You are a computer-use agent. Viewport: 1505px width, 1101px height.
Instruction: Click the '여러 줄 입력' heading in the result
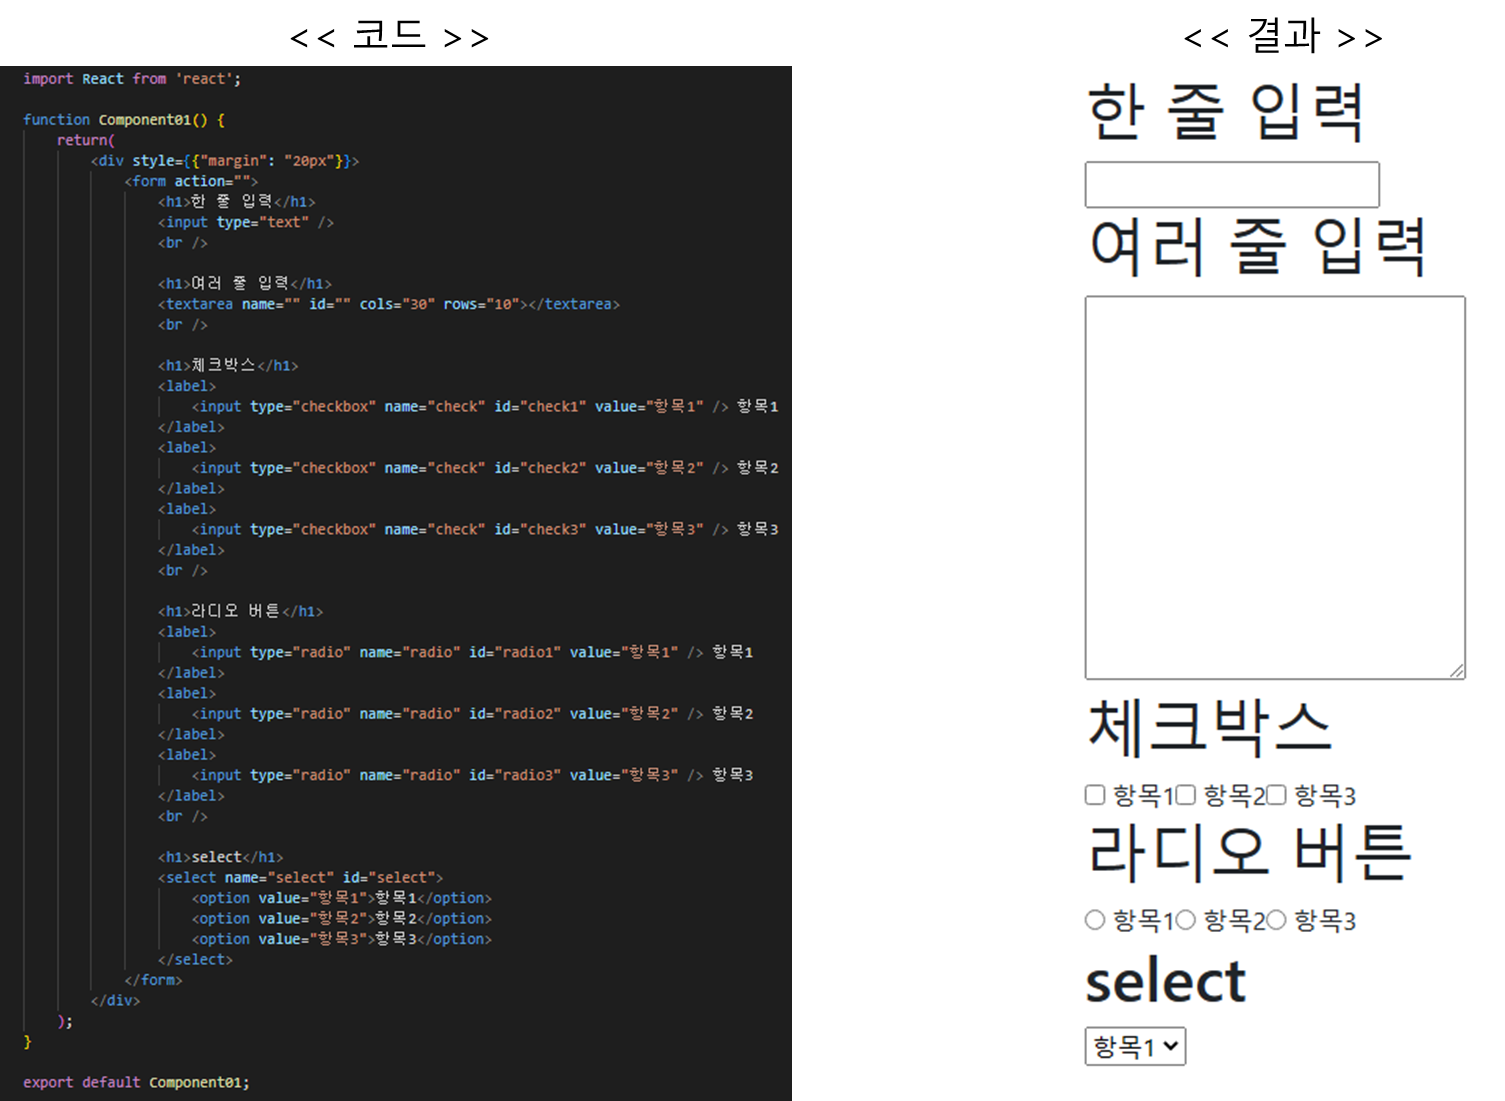coord(1257,247)
